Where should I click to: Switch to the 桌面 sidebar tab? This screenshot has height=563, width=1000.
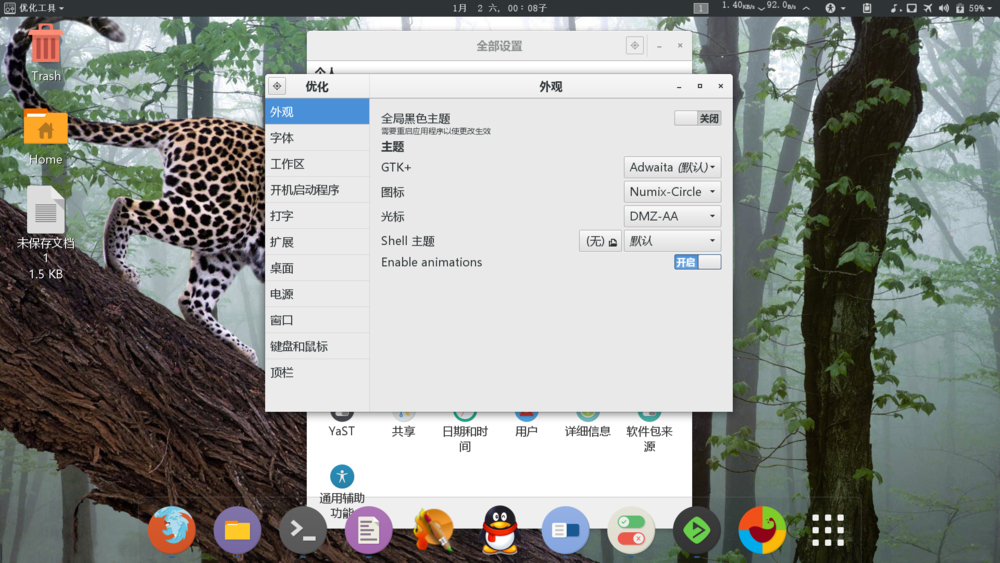coord(317,268)
